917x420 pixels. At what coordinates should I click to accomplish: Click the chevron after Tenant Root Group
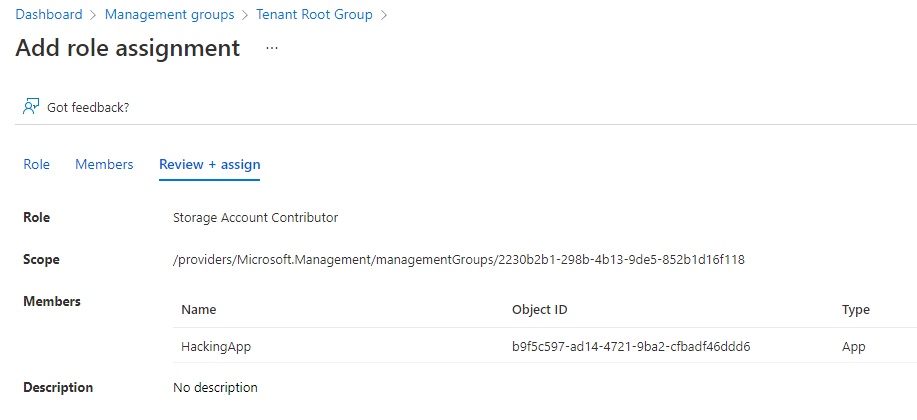pyautogui.click(x=384, y=15)
